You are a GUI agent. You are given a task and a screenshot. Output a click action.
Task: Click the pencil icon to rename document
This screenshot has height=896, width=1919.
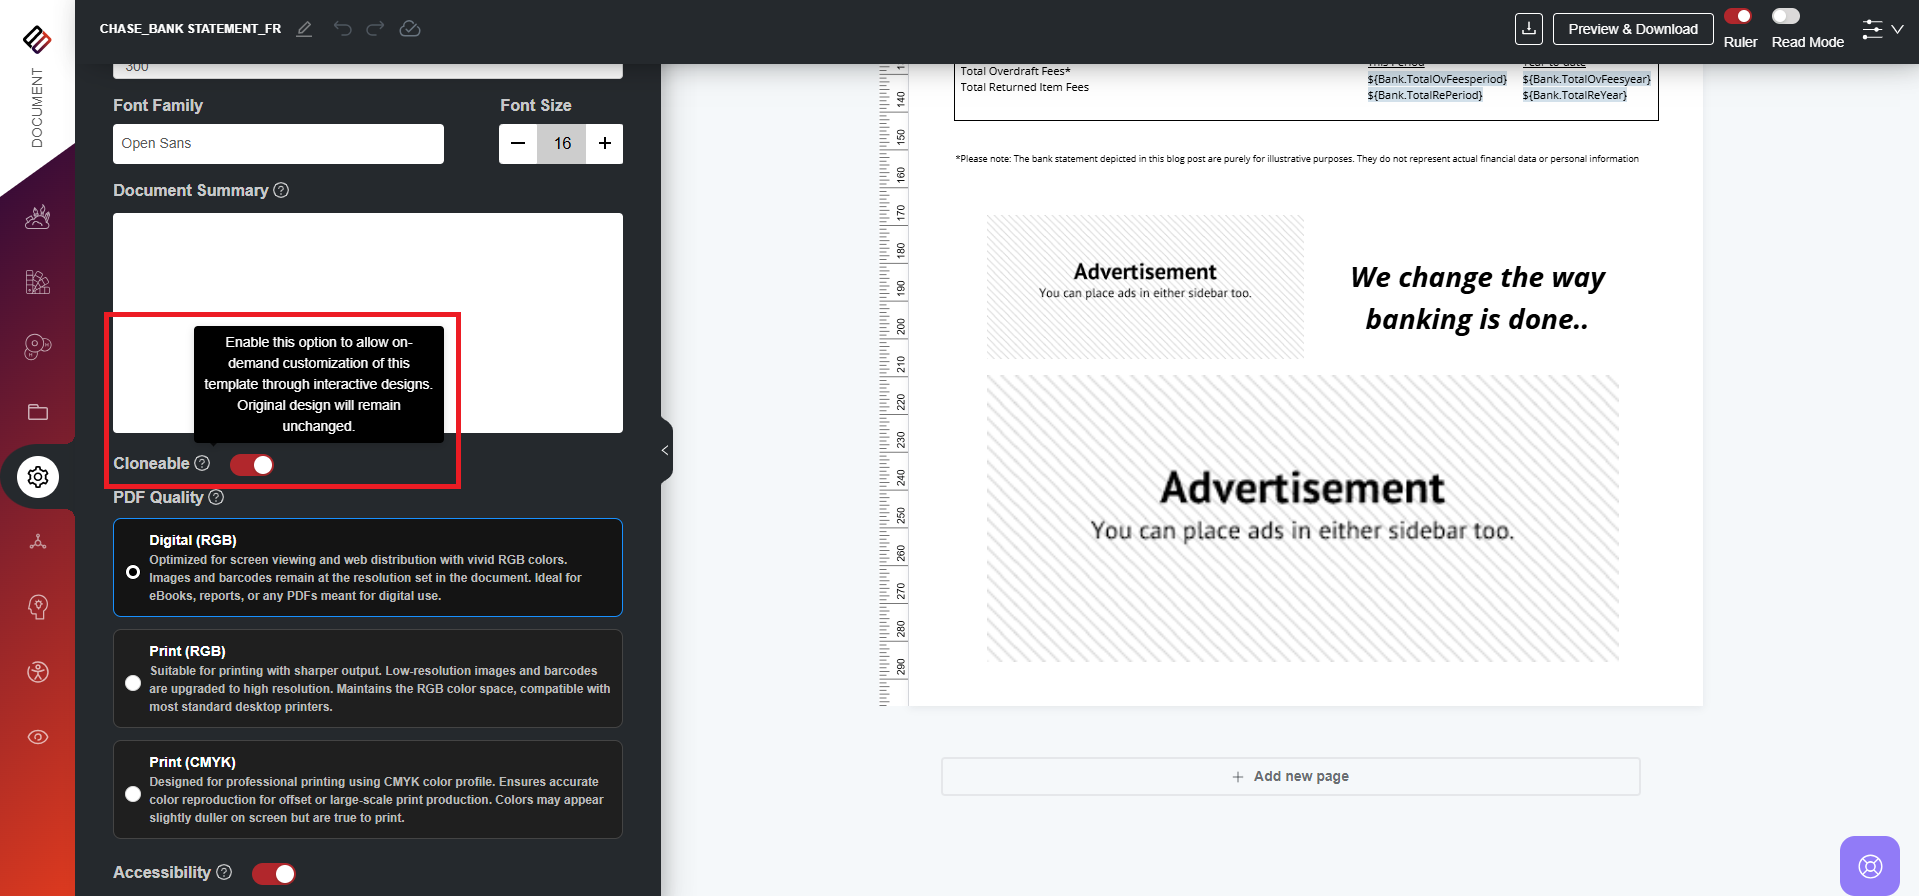click(304, 29)
